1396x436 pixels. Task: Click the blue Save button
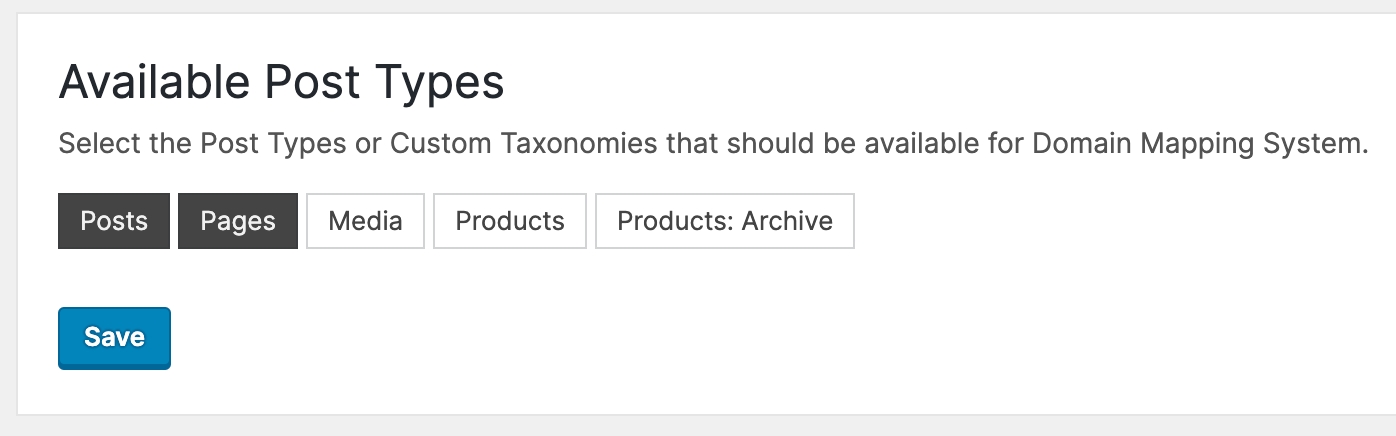coord(114,338)
